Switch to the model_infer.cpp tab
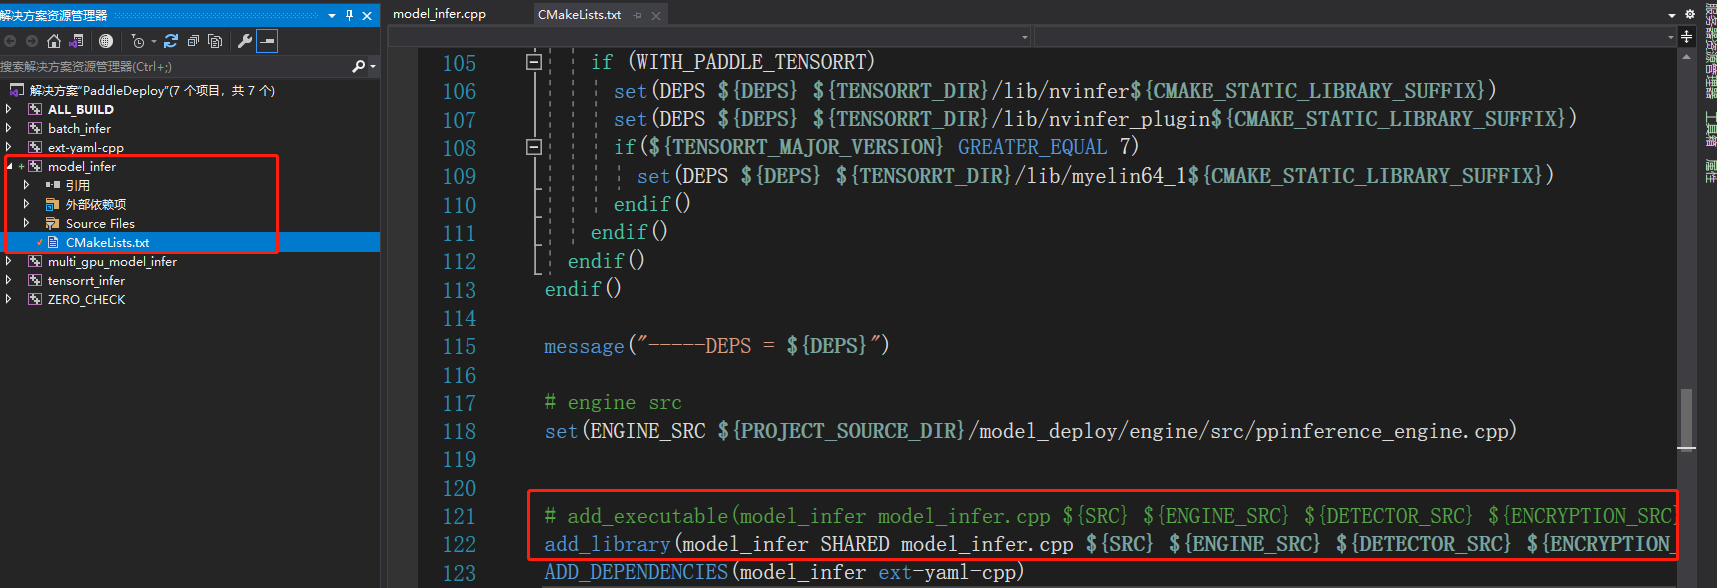The height and width of the screenshot is (588, 1717). [439, 14]
